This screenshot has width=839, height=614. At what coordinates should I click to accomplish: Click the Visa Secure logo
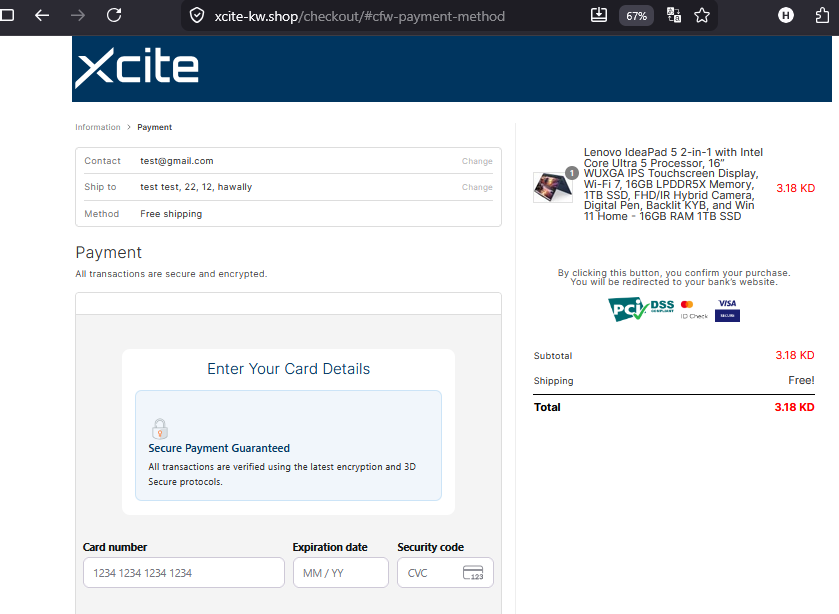point(727,310)
